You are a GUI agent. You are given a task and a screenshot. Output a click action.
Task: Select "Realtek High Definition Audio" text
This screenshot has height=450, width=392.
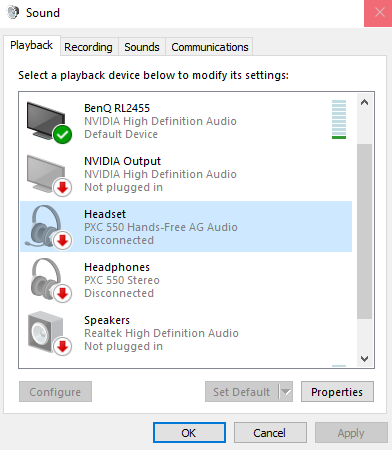161,333
